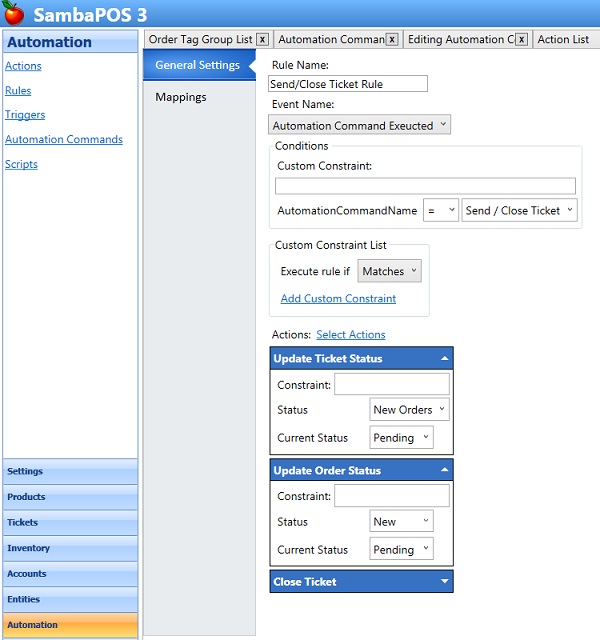600x640 pixels.
Task: Click the Select Actions link
Action: 350,334
